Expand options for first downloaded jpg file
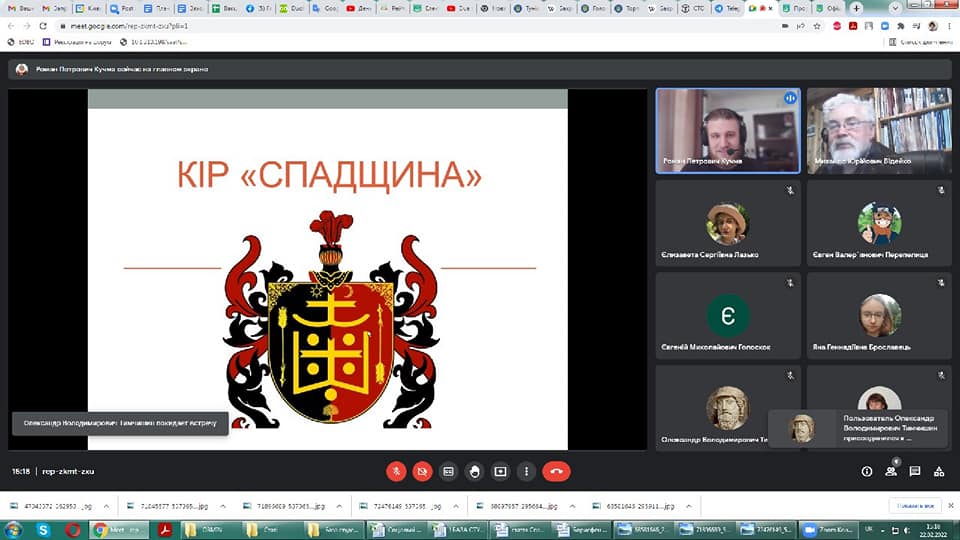The height and width of the screenshot is (540, 960). pos(106,507)
